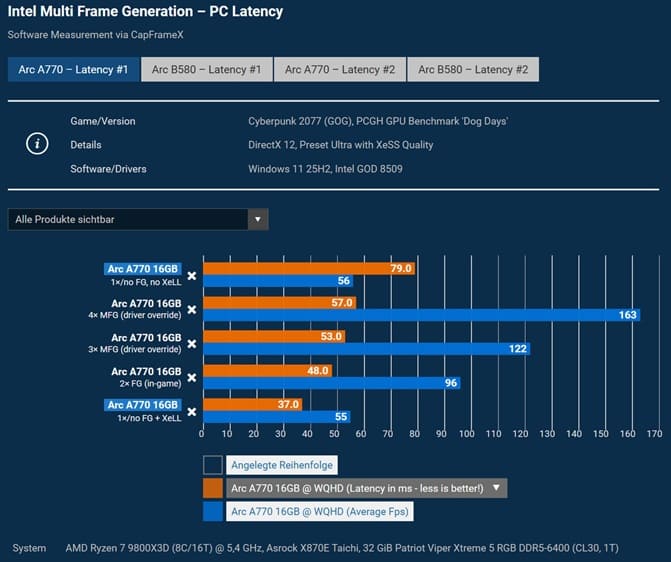Click the orange latency series color swatch
Image resolution: width=671 pixels, height=562 pixels.
click(212, 488)
